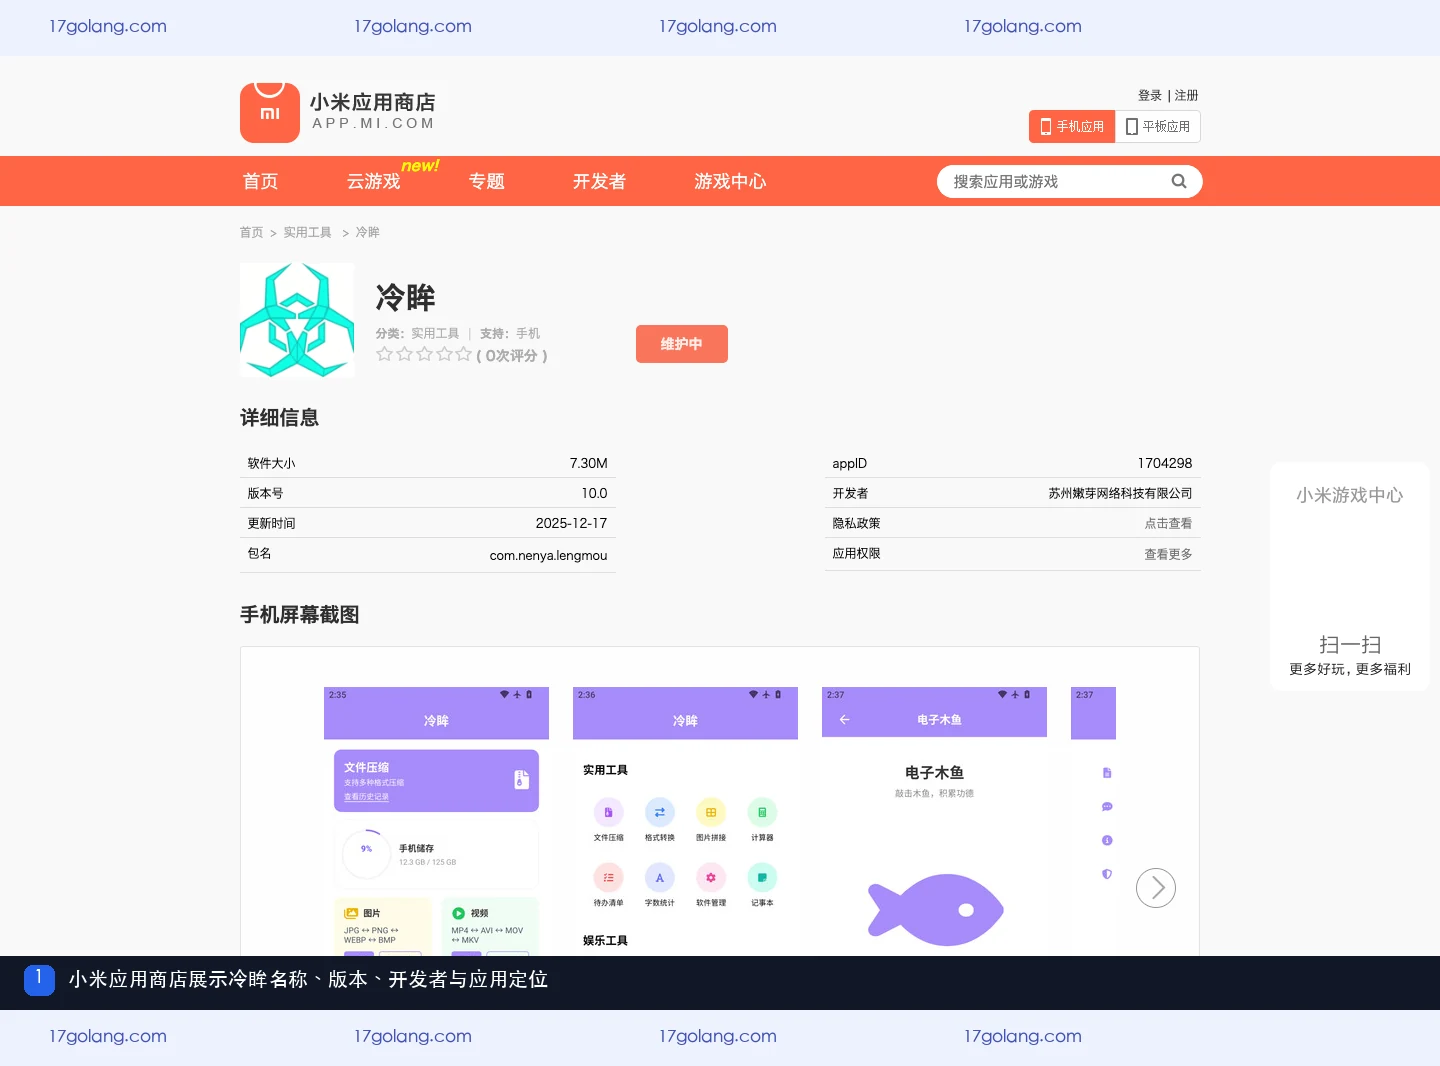Click developer 苏州嫩芽网络科技有限公司
This screenshot has height=1066, width=1440.
(1120, 493)
